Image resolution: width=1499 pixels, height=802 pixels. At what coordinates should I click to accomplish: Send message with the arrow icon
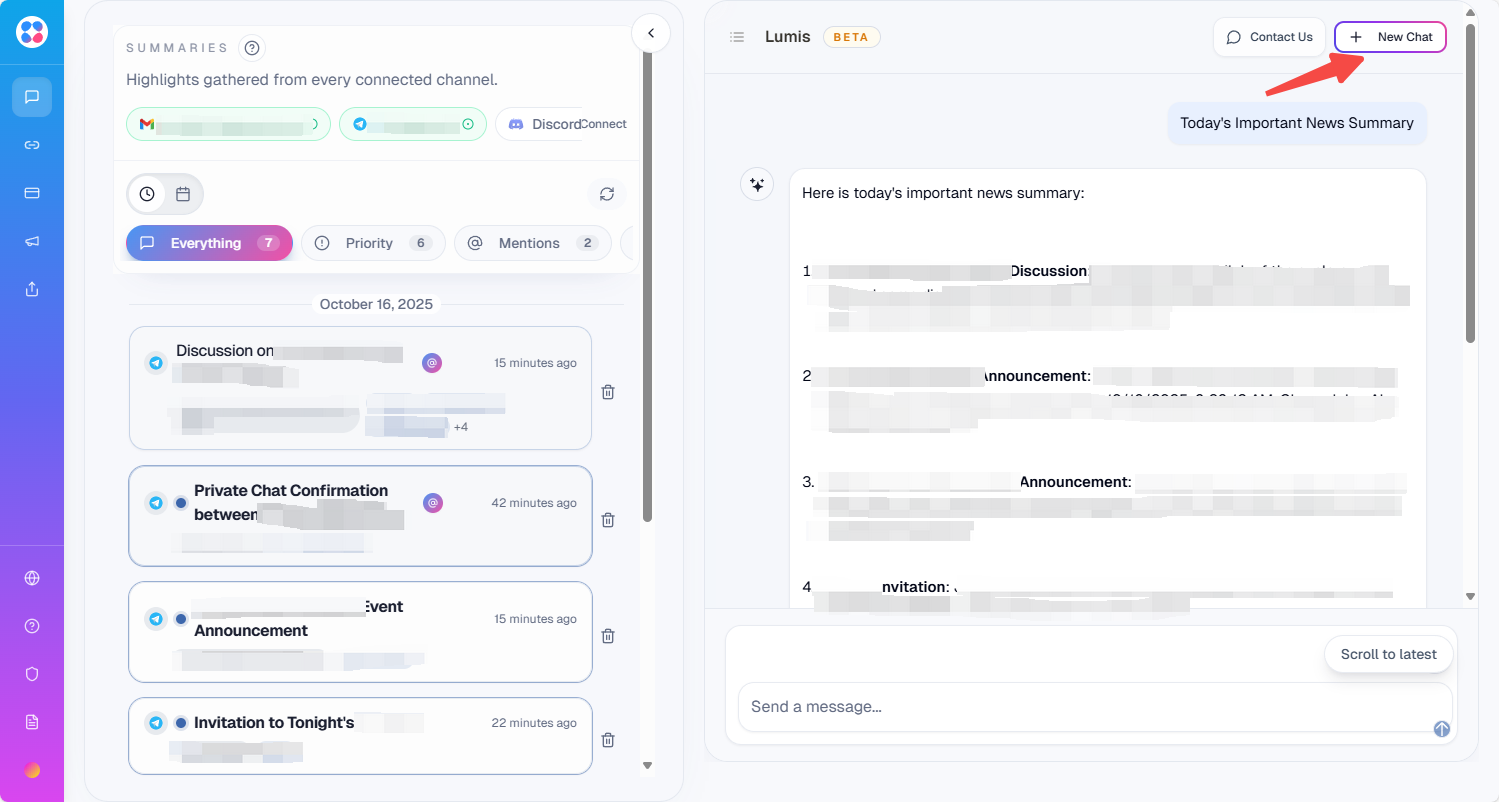point(1441,729)
